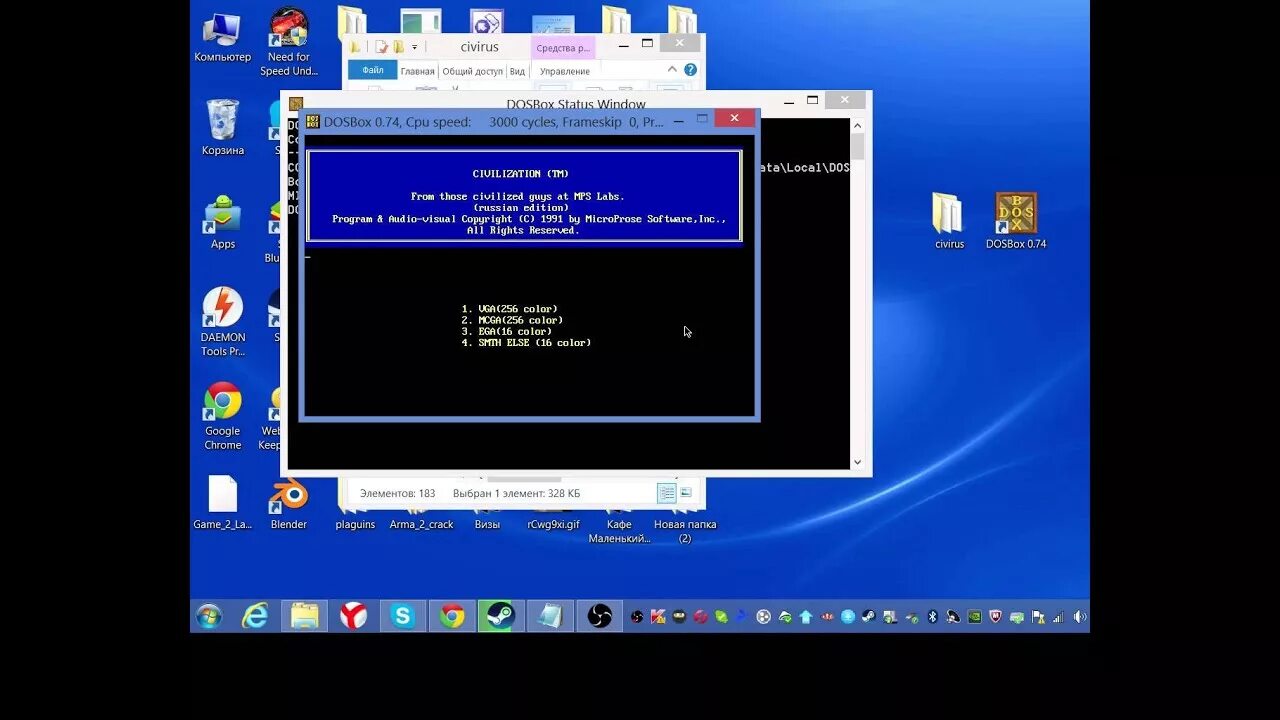The width and height of the screenshot is (1280, 720).
Task: Open quick access toolbar dropdown in Explorer
Action: (x=414, y=47)
